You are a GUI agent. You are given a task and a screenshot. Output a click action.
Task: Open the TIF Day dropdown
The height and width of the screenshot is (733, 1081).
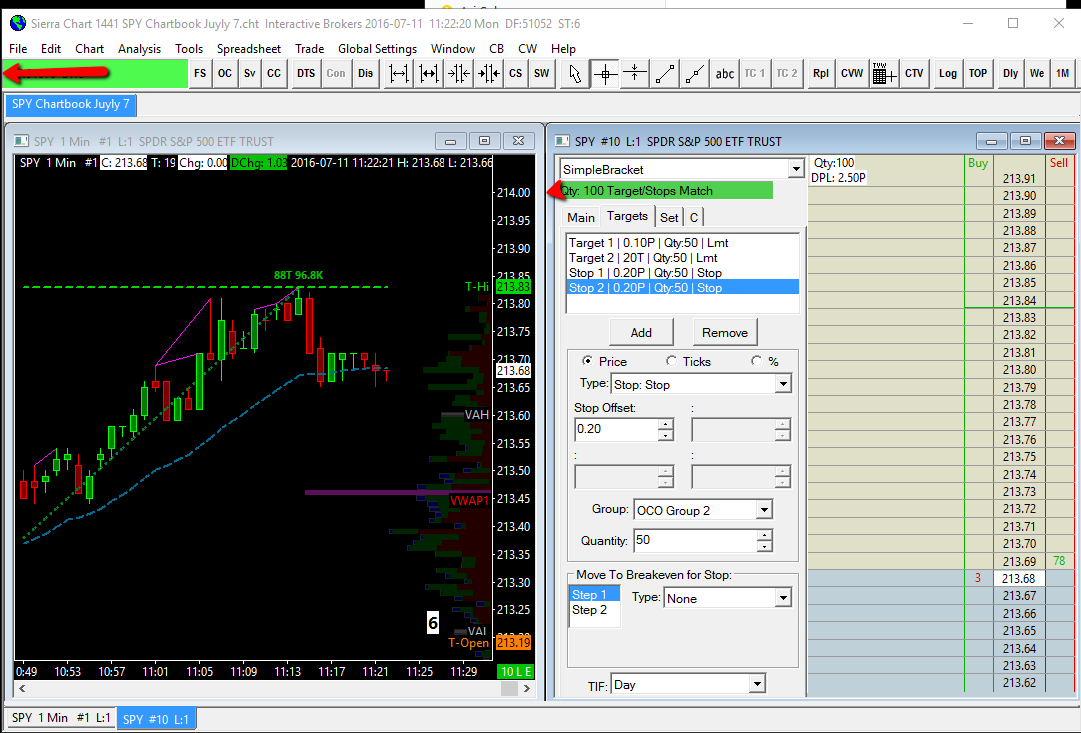(757, 684)
